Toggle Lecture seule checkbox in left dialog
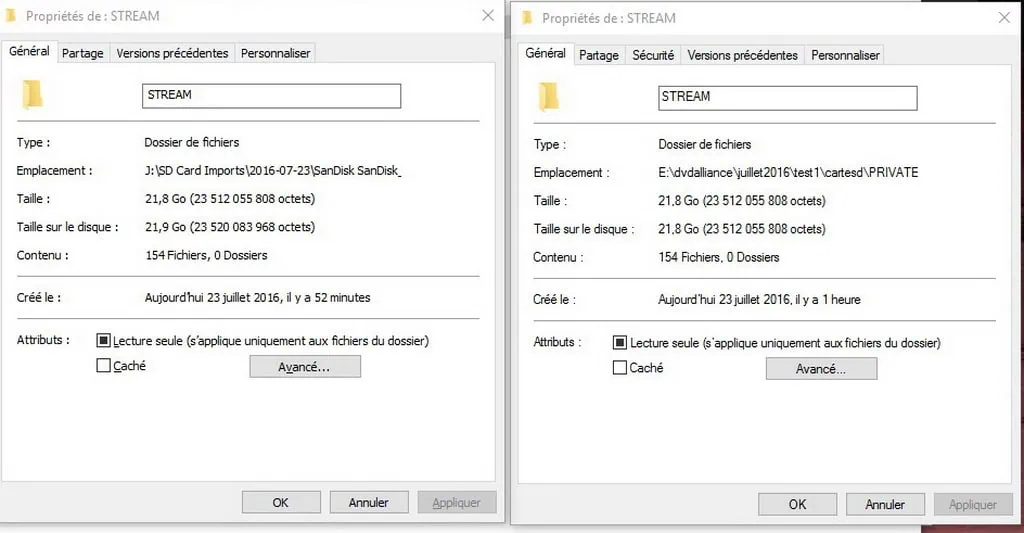This screenshot has width=1024, height=533. [x=103, y=341]
